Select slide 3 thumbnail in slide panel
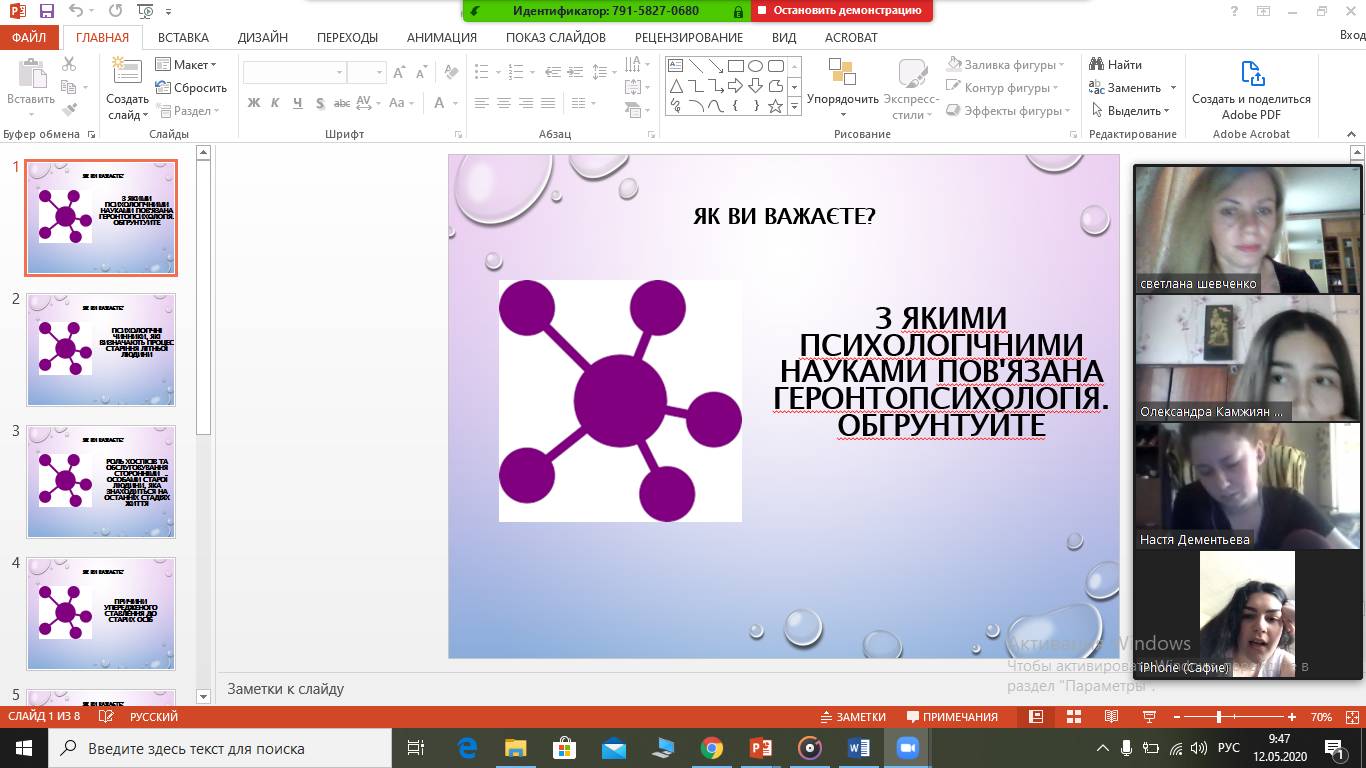Image resolution: width=1366 pixels, height=768 pixels. coord(101,481)
